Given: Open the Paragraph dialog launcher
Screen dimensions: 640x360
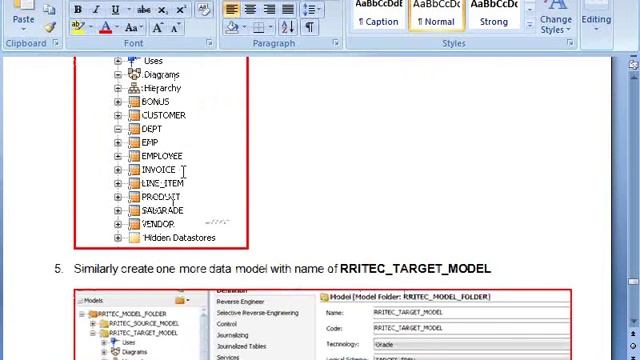Looking at the screenshot, I should point(336,43).
